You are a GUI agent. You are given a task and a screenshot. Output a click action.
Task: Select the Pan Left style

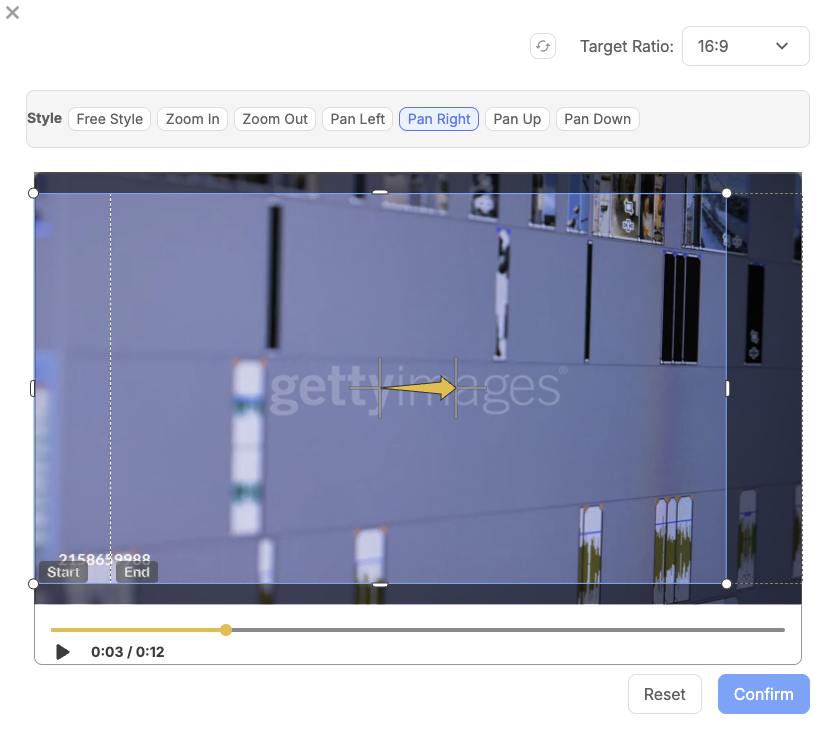point(357,119)
